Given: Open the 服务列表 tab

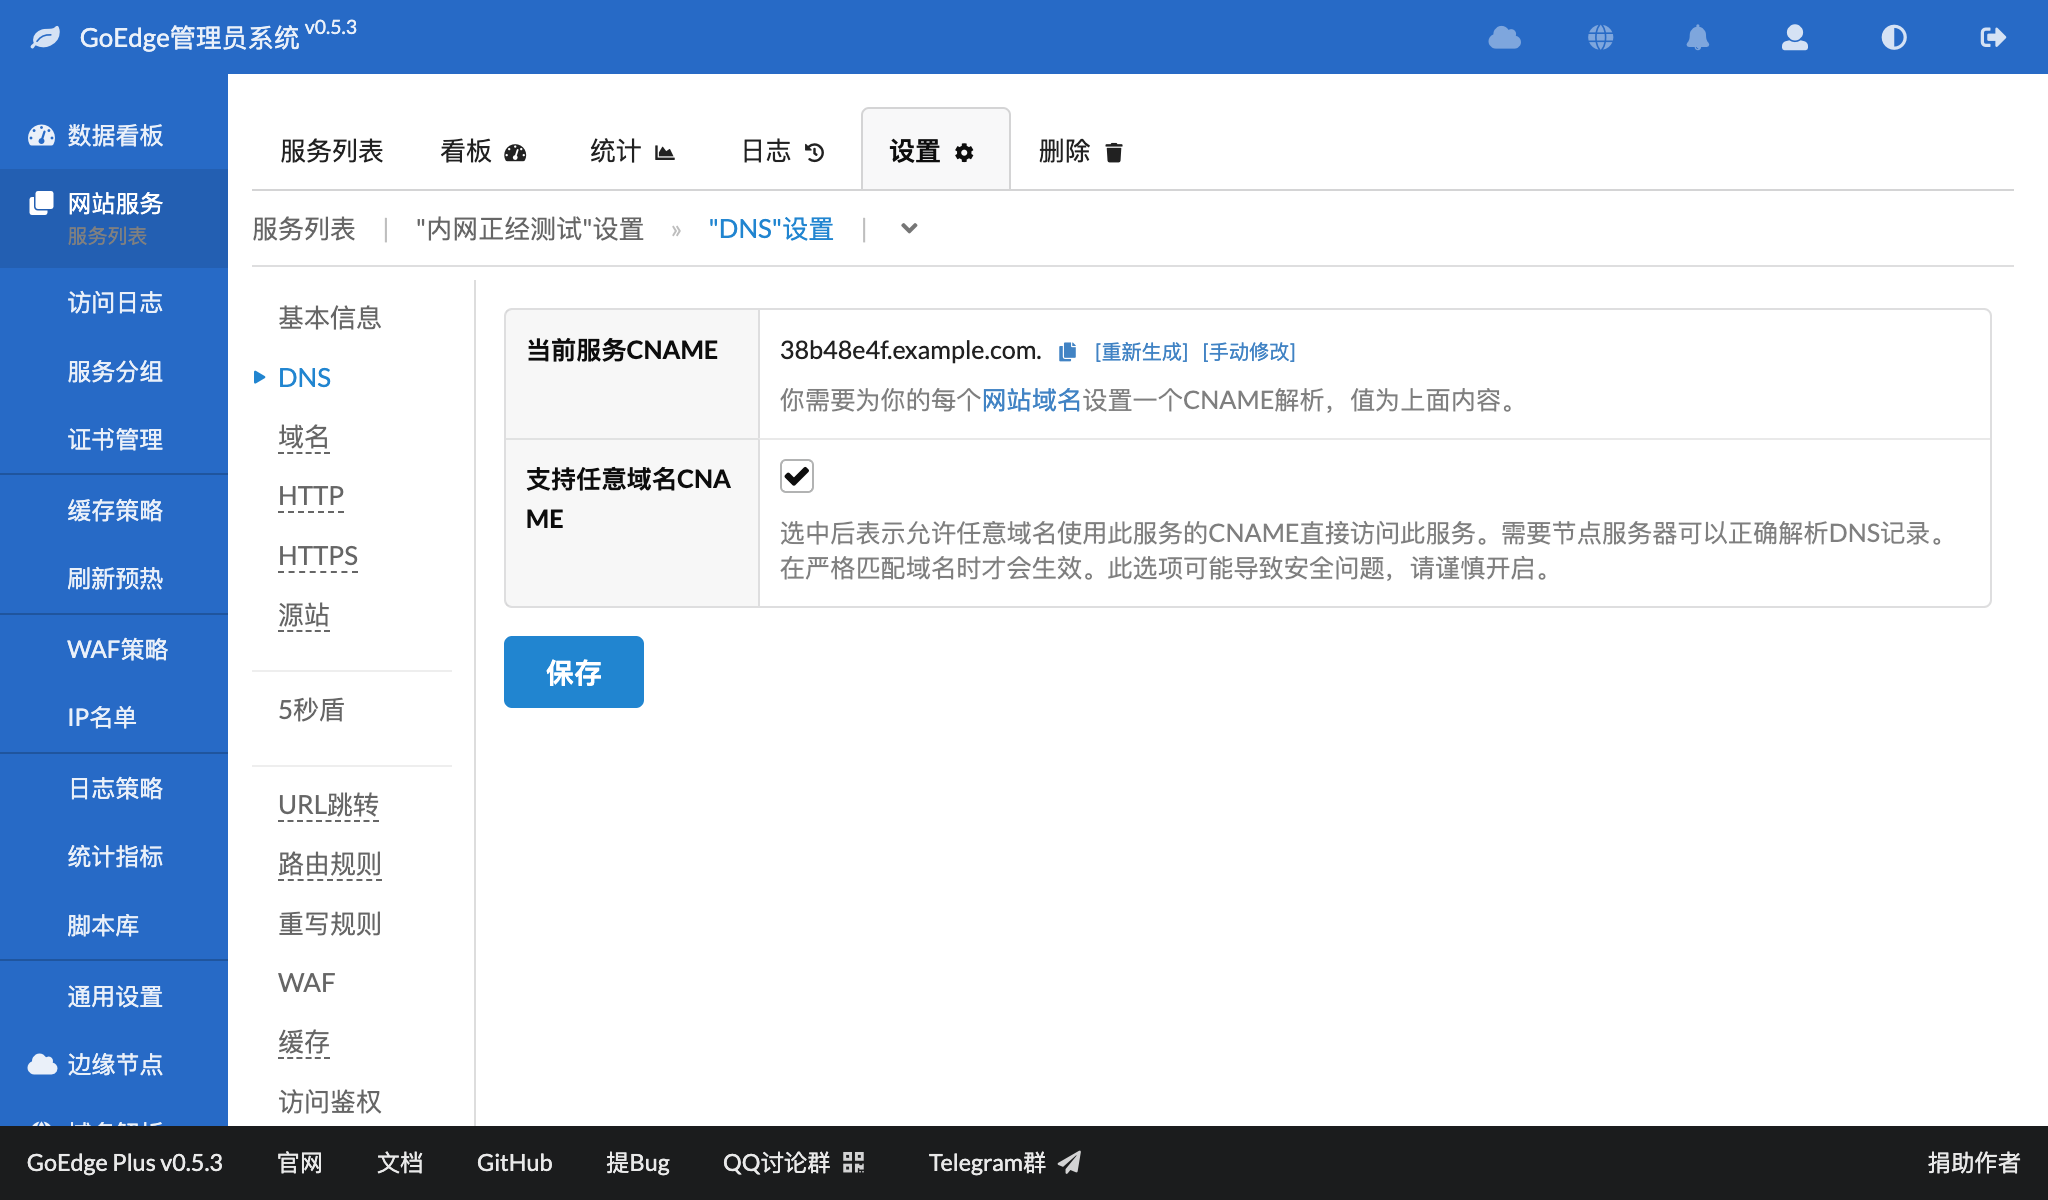Looking at the screenshot, I should point(332,151).
